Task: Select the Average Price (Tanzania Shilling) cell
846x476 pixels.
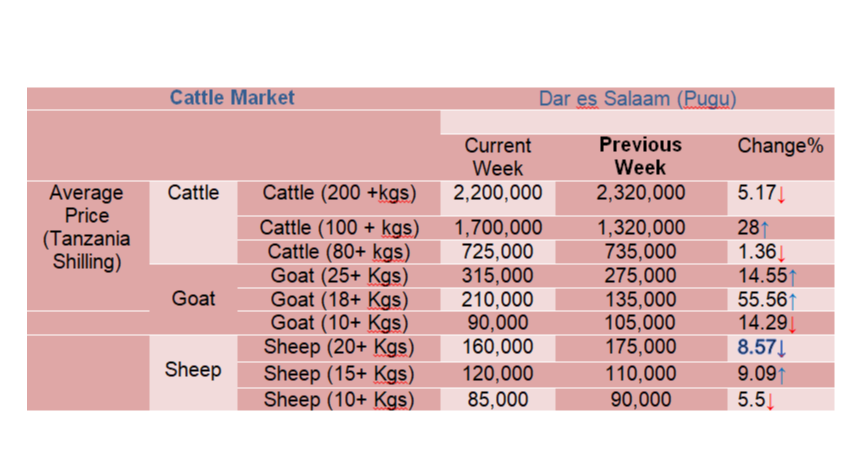Action: coord(87,227)
